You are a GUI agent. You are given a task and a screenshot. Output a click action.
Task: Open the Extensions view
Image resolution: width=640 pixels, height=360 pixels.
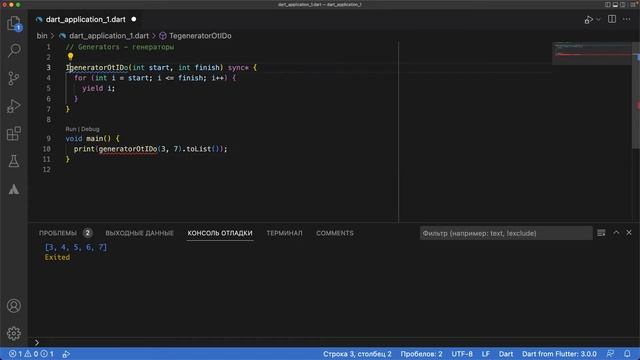click(x=14, y=133)
